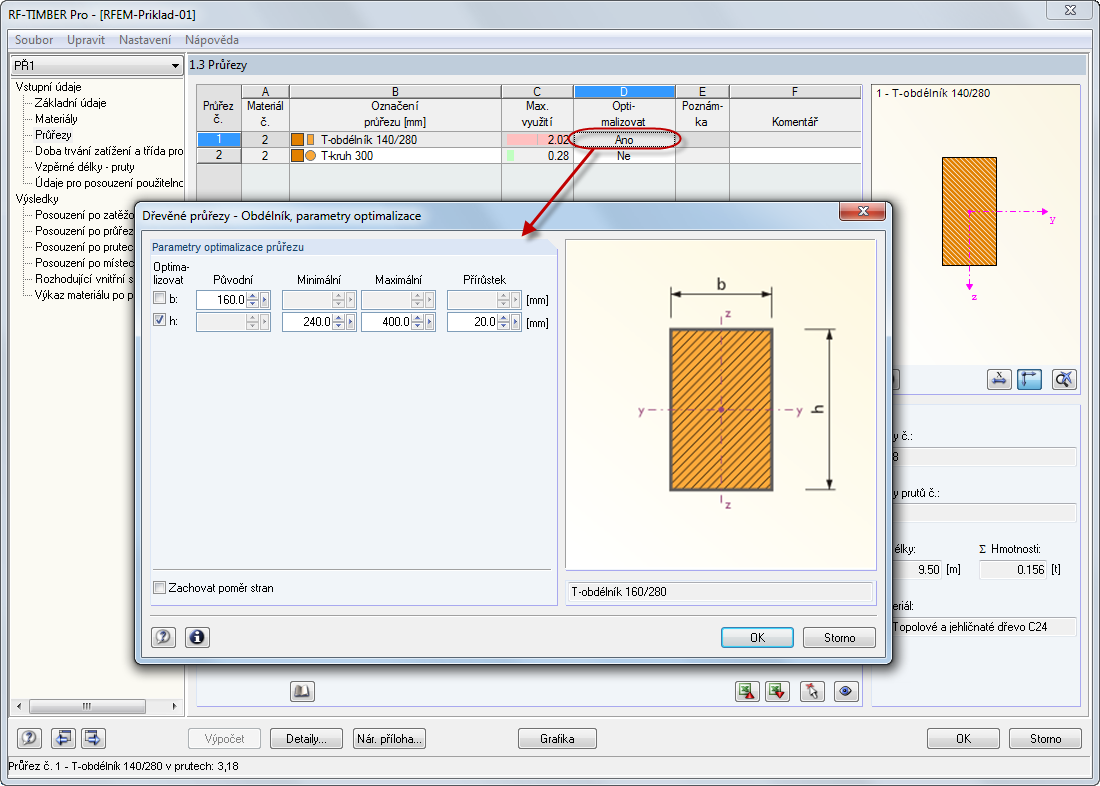Select 'Vstupní údaje' tree node
Screen dimensions: 1100x786
pos(48,87)
